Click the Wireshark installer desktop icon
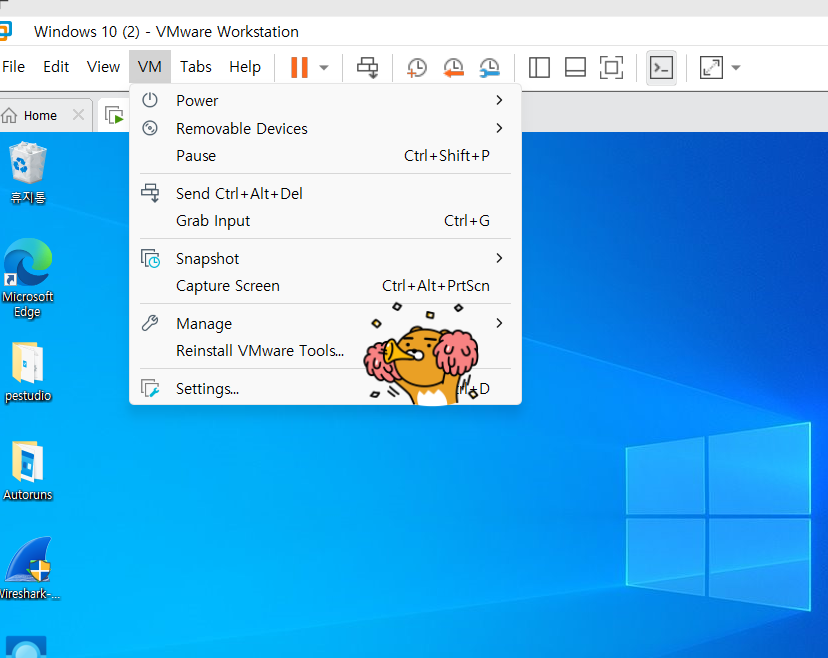This screenshot has height=658, width=828. (29, 568)
